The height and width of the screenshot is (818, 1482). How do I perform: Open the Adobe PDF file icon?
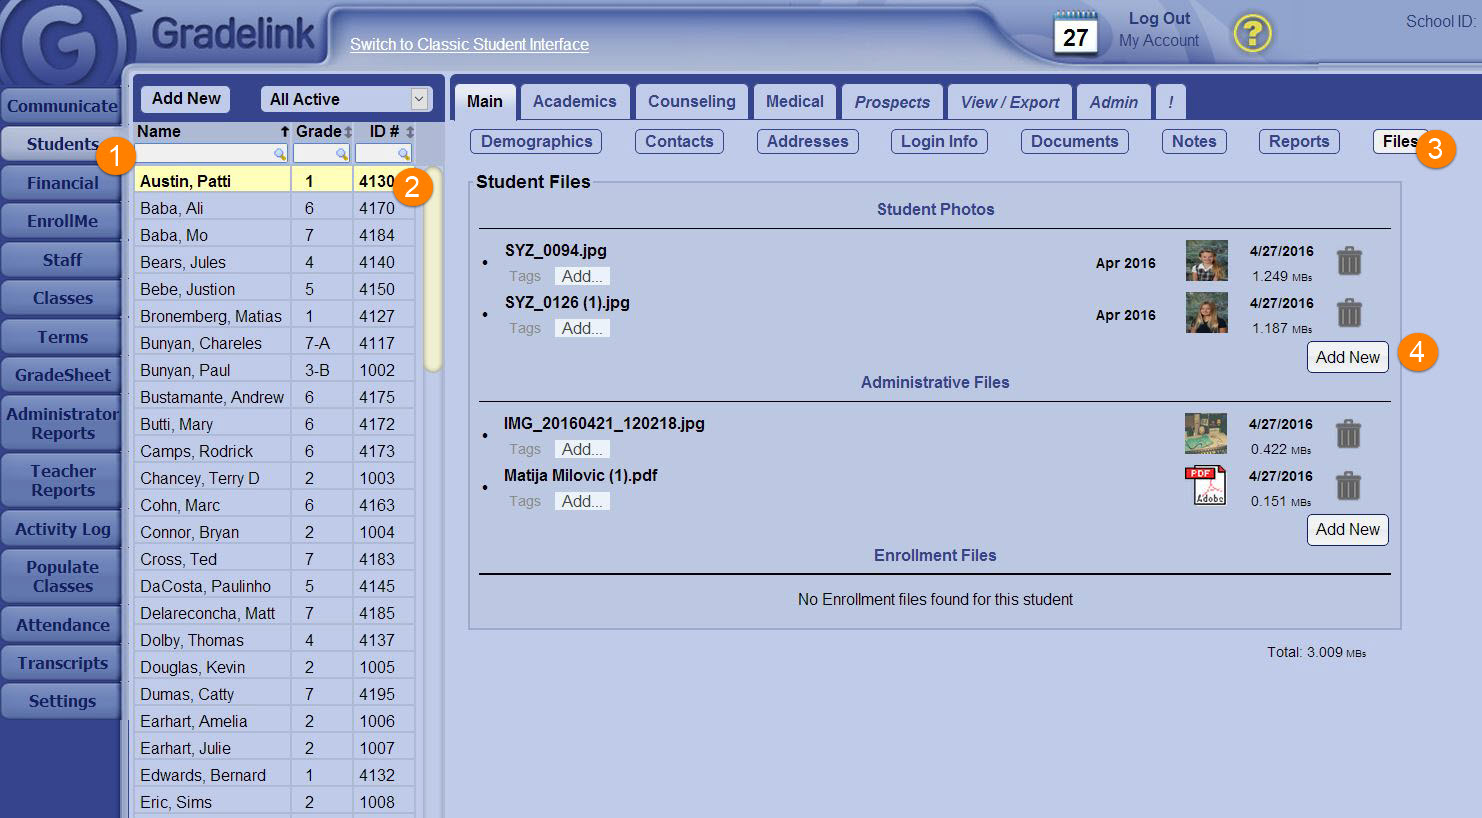coord(1205,486)
